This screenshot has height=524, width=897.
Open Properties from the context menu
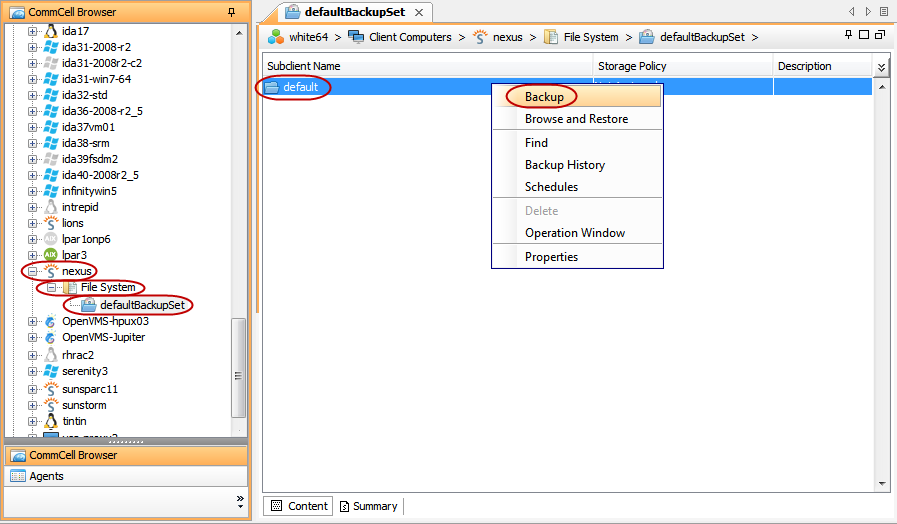pos(551,257)
